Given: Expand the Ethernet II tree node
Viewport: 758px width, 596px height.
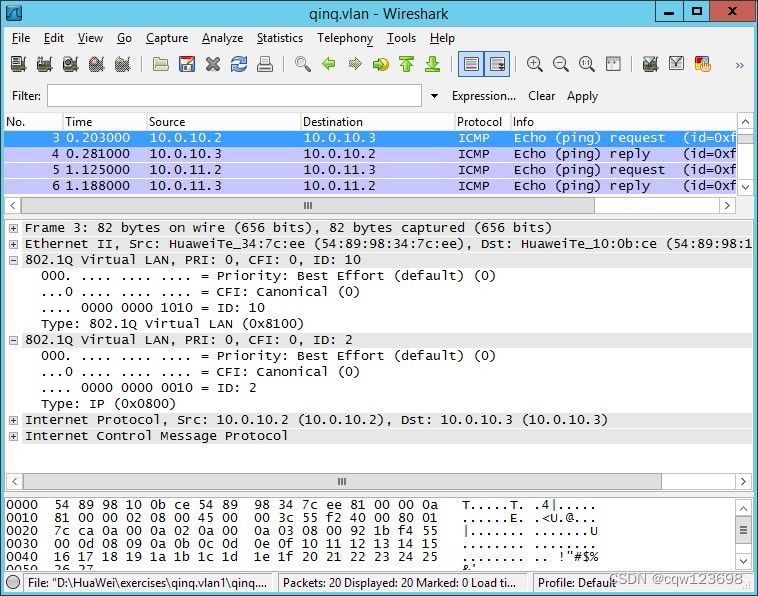Looking at the screenshot, I should 14,244.
